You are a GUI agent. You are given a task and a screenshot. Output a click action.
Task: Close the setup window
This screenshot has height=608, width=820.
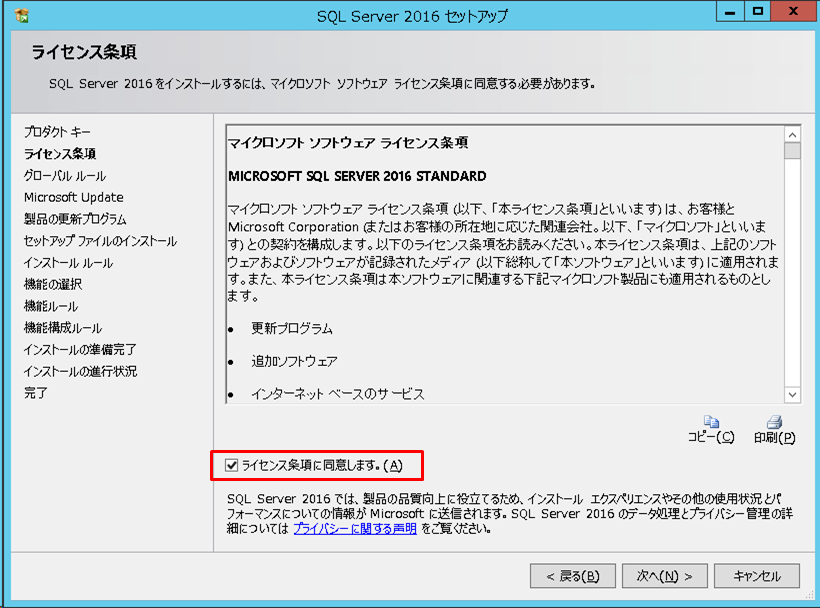point(793,11)
